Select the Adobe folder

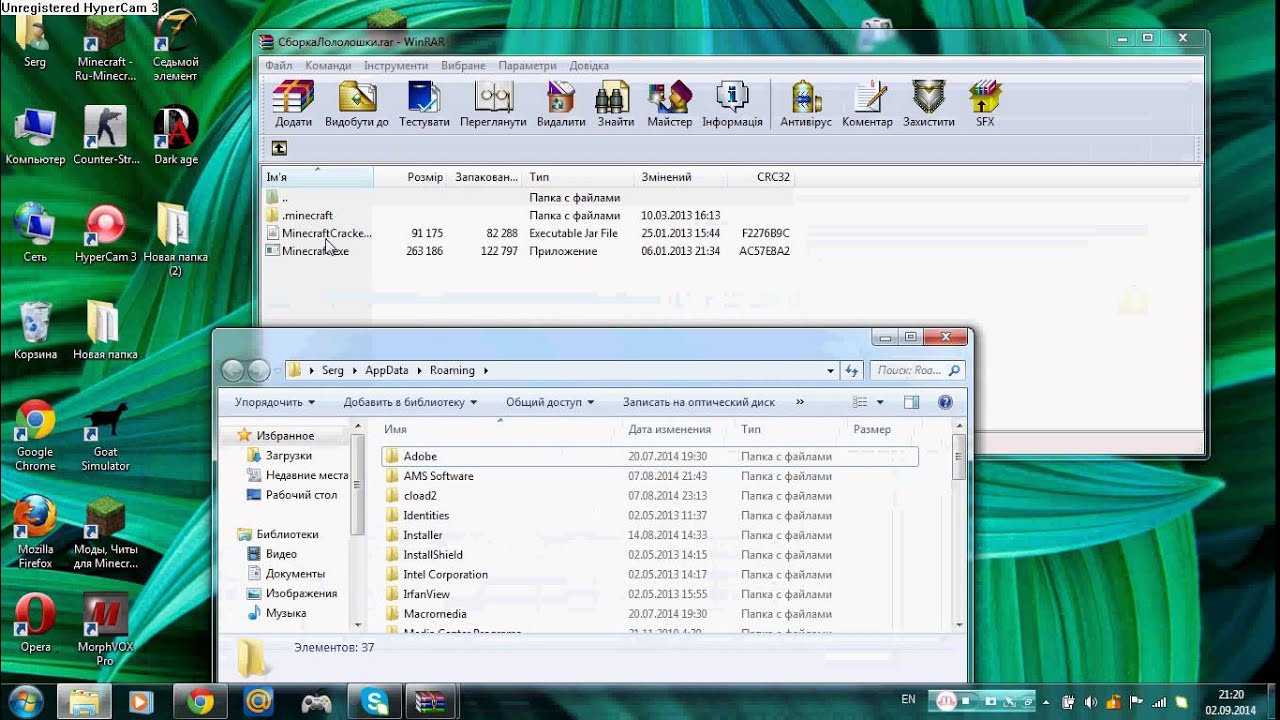[649, 456]
